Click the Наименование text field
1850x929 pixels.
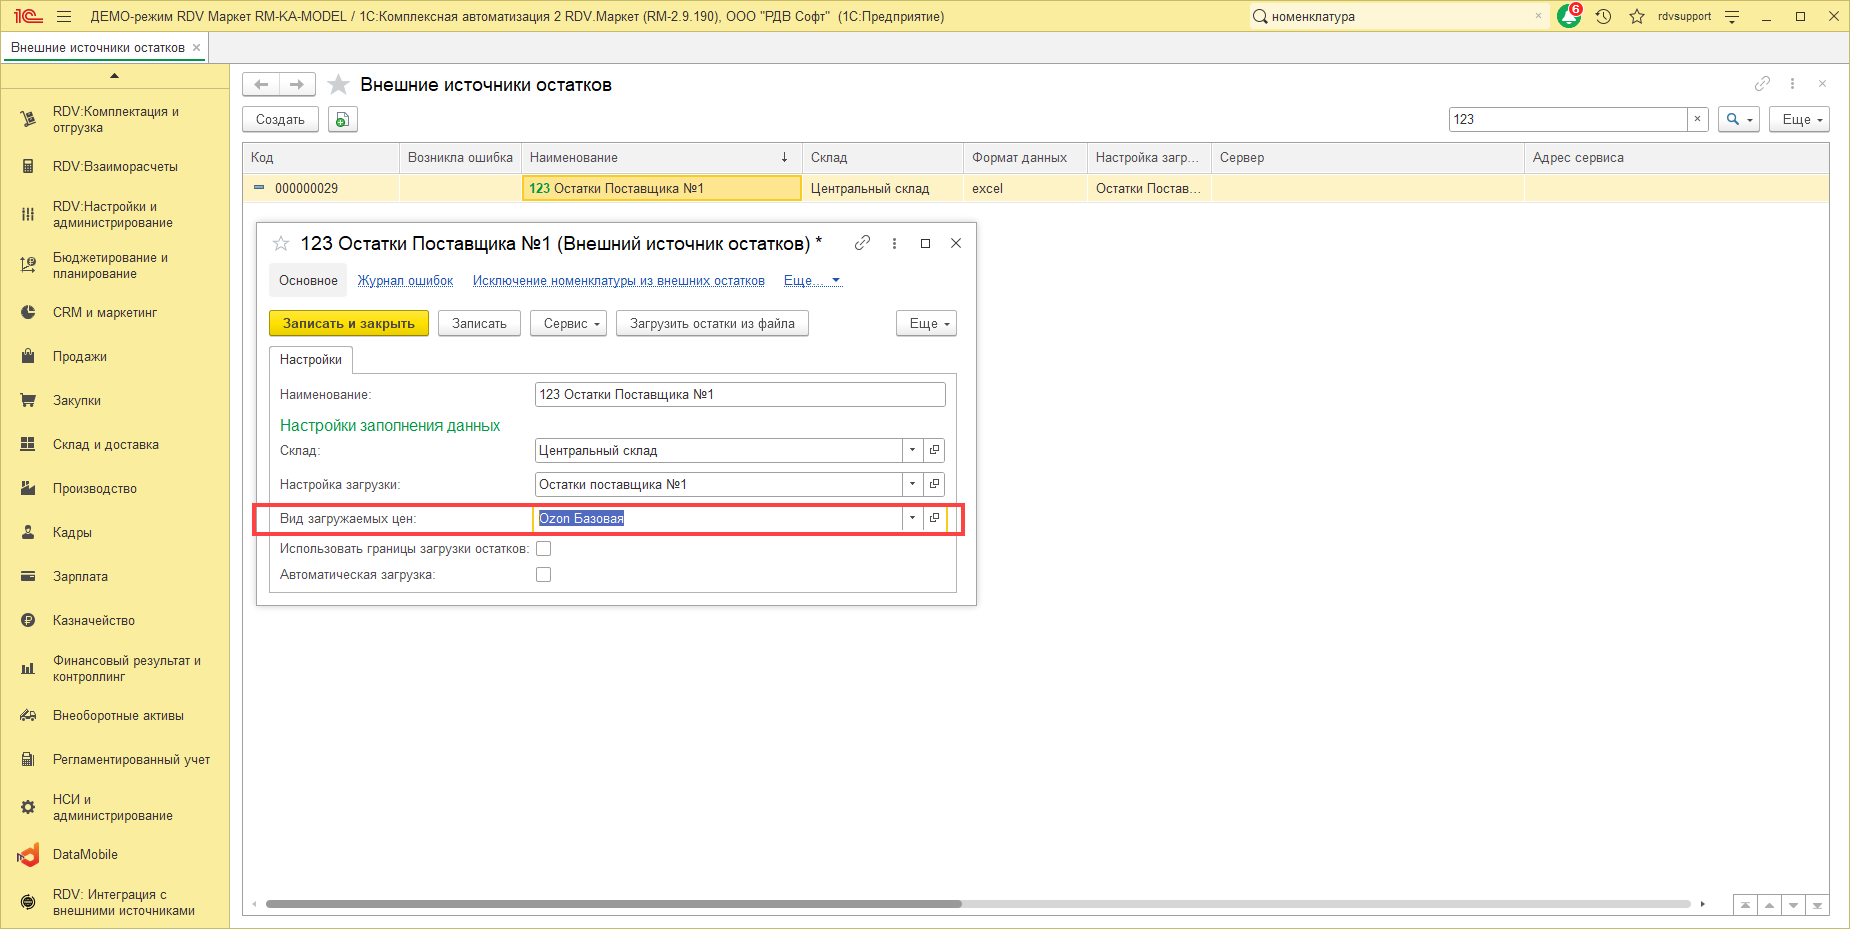(739, 395)
